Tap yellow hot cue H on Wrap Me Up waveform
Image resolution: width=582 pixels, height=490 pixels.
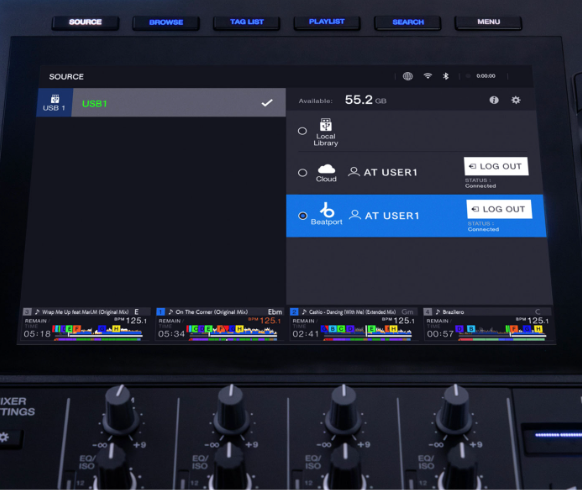click(116, 329)
